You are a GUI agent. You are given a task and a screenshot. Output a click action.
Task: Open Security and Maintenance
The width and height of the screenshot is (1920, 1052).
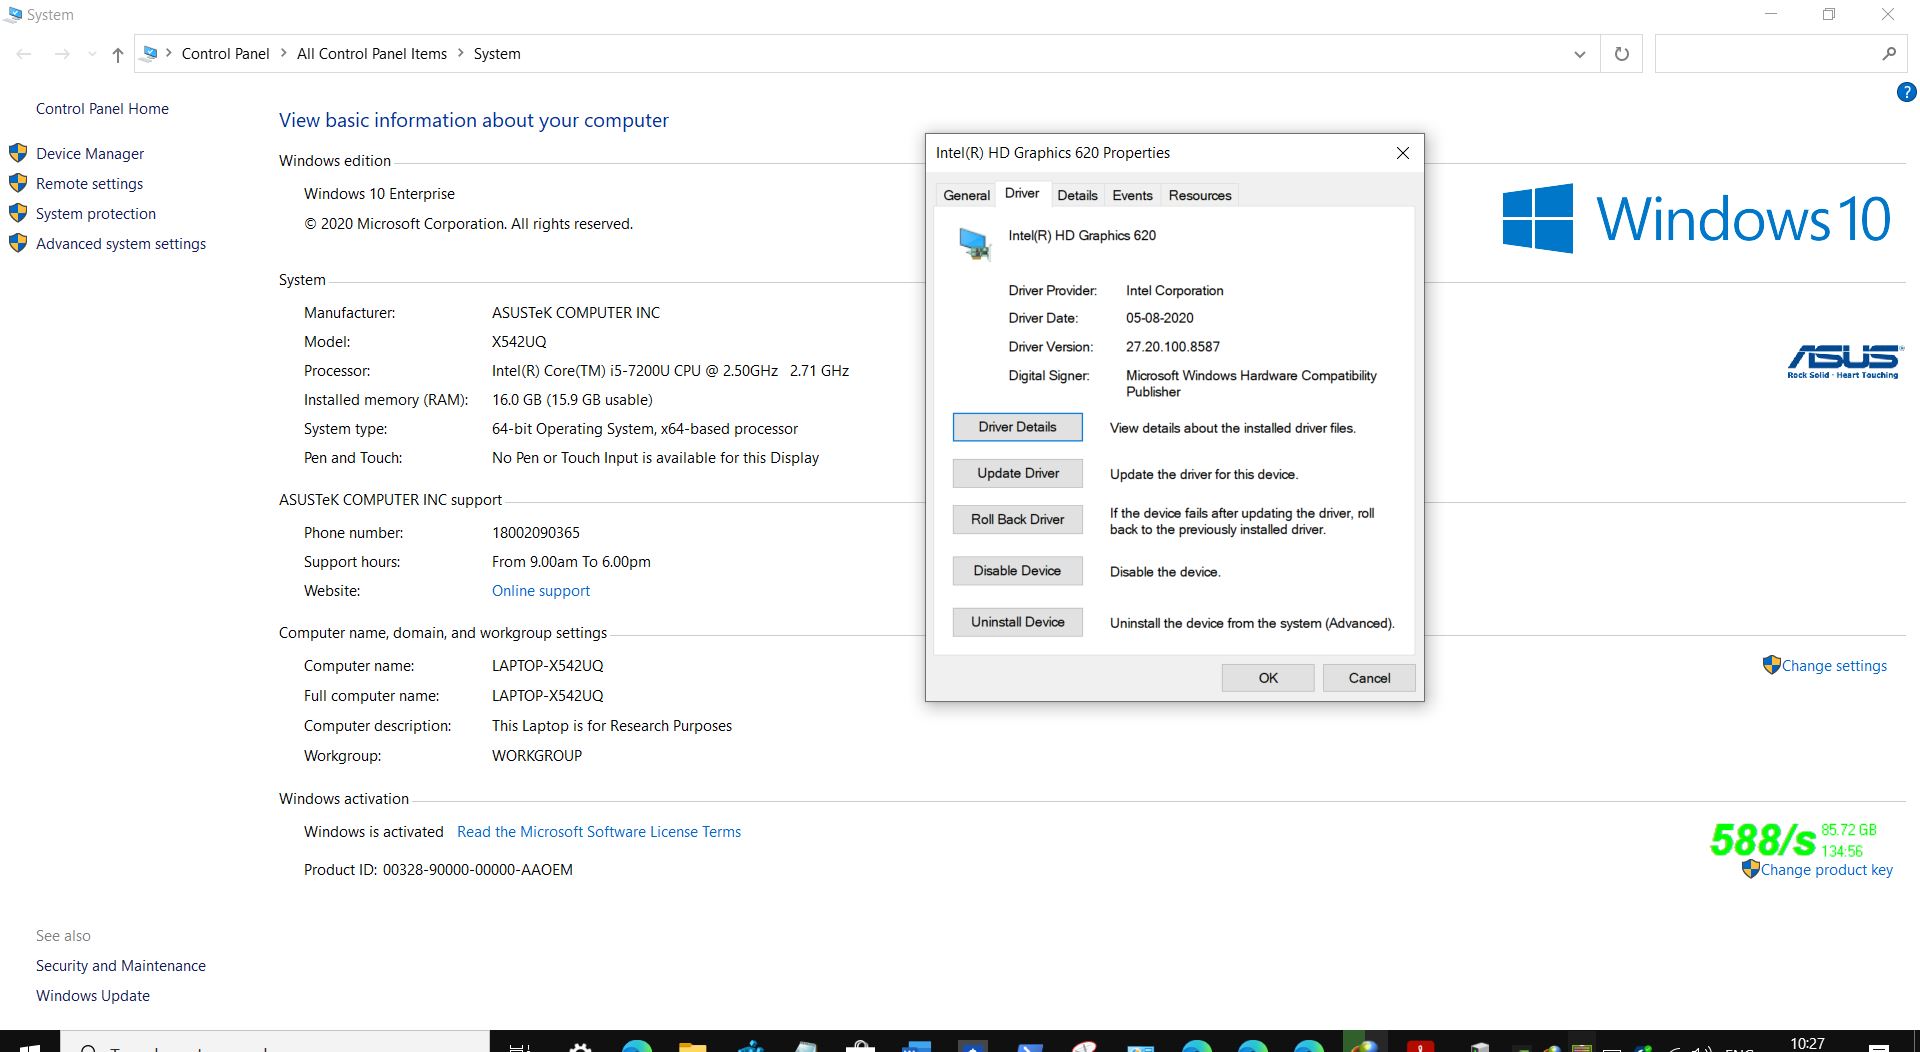(x=121, y=966)
